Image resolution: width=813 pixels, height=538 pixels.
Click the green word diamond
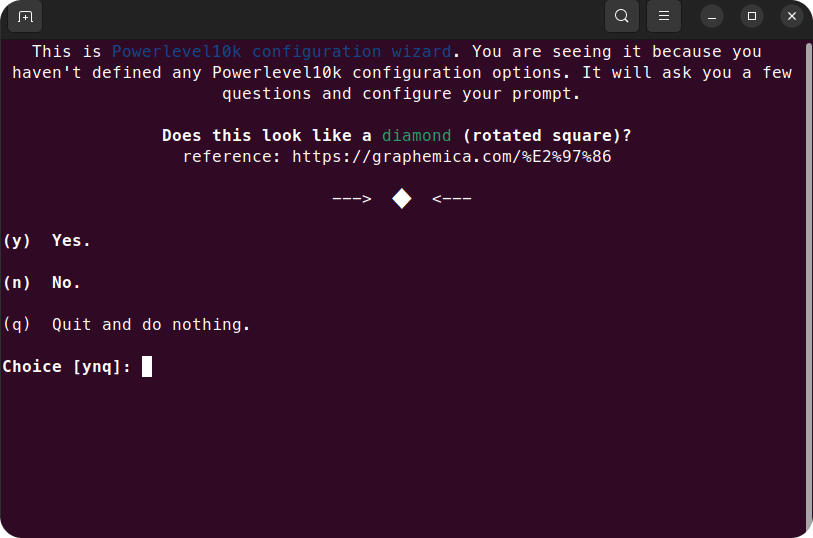[x=416, y=135]
